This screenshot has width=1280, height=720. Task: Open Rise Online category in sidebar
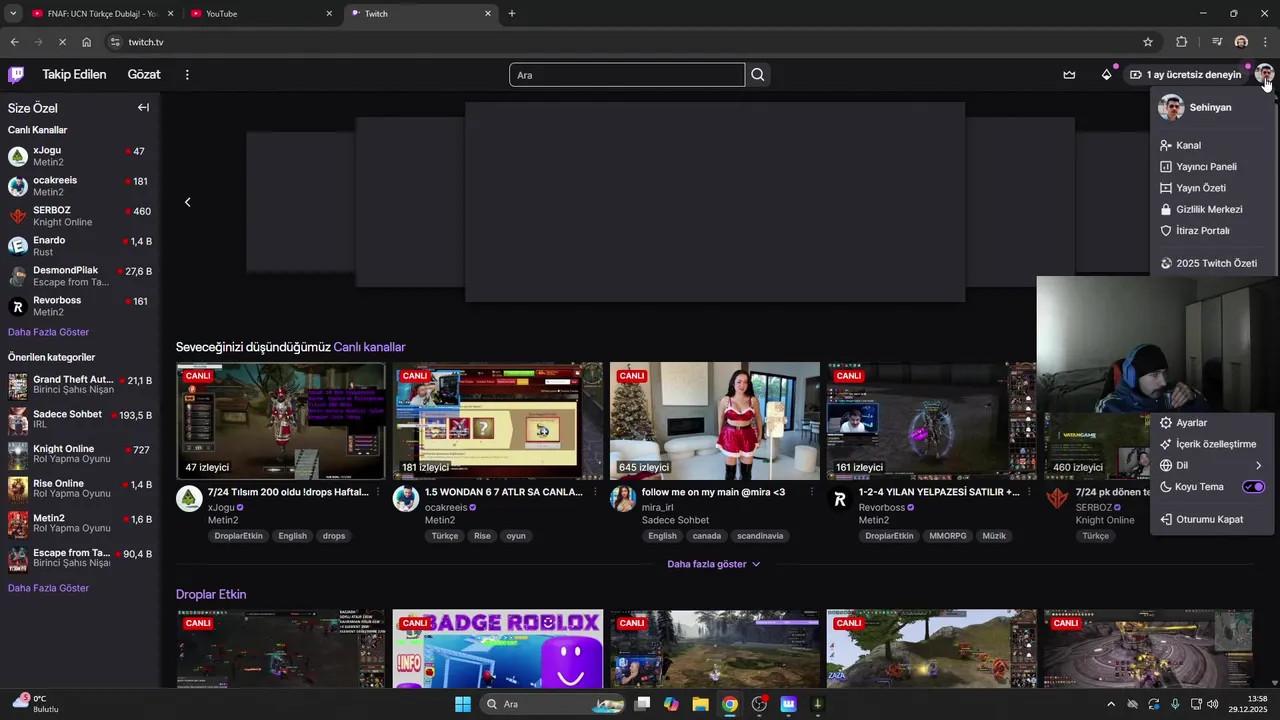(x=80, y=489)
